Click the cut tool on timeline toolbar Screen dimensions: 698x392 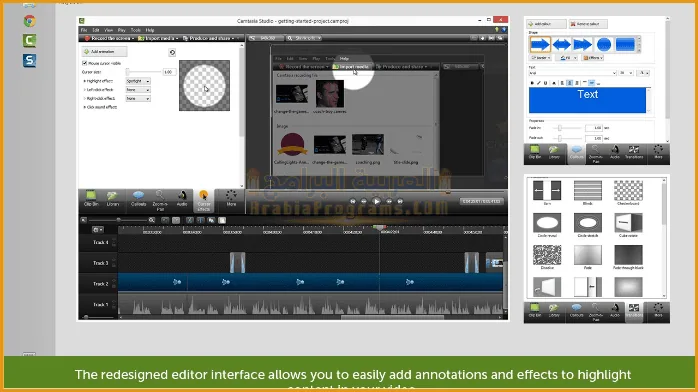click(190, 220)
